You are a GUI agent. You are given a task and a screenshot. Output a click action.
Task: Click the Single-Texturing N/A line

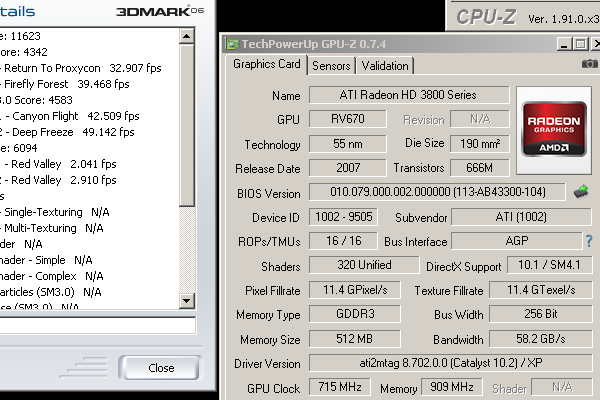pos(55,212)
